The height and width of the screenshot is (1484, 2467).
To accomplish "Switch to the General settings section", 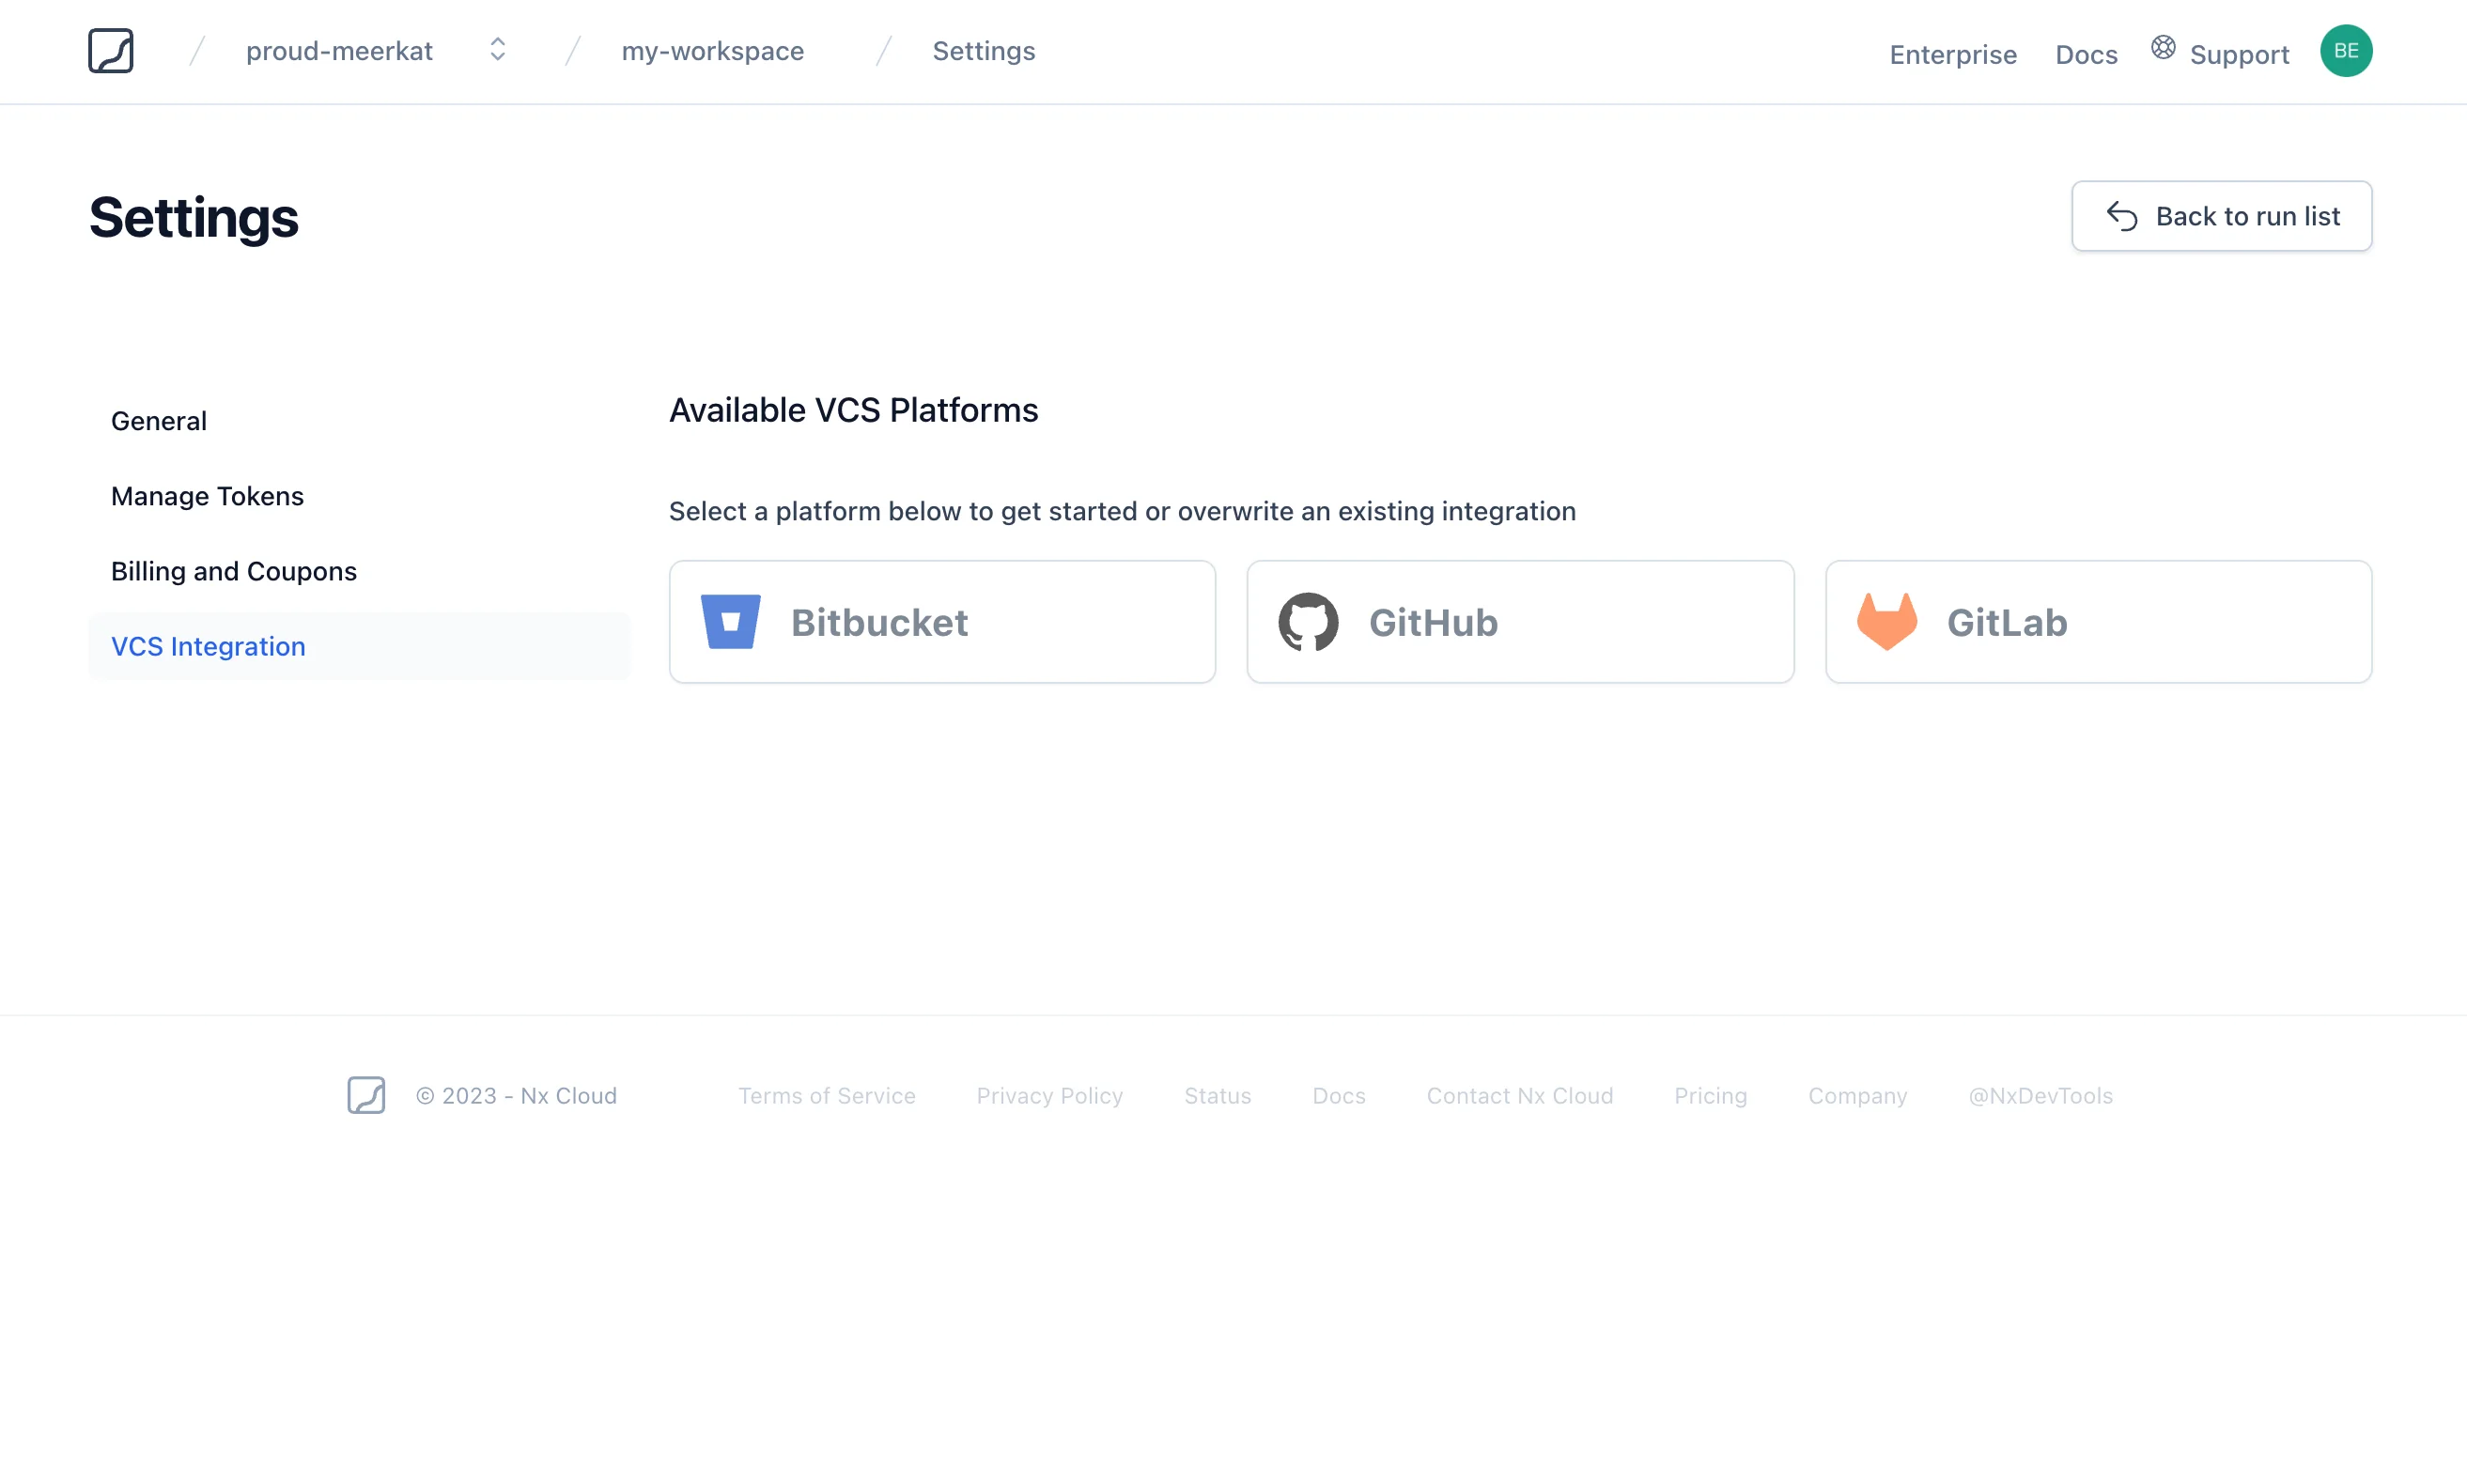I will [x=158, y=420].
